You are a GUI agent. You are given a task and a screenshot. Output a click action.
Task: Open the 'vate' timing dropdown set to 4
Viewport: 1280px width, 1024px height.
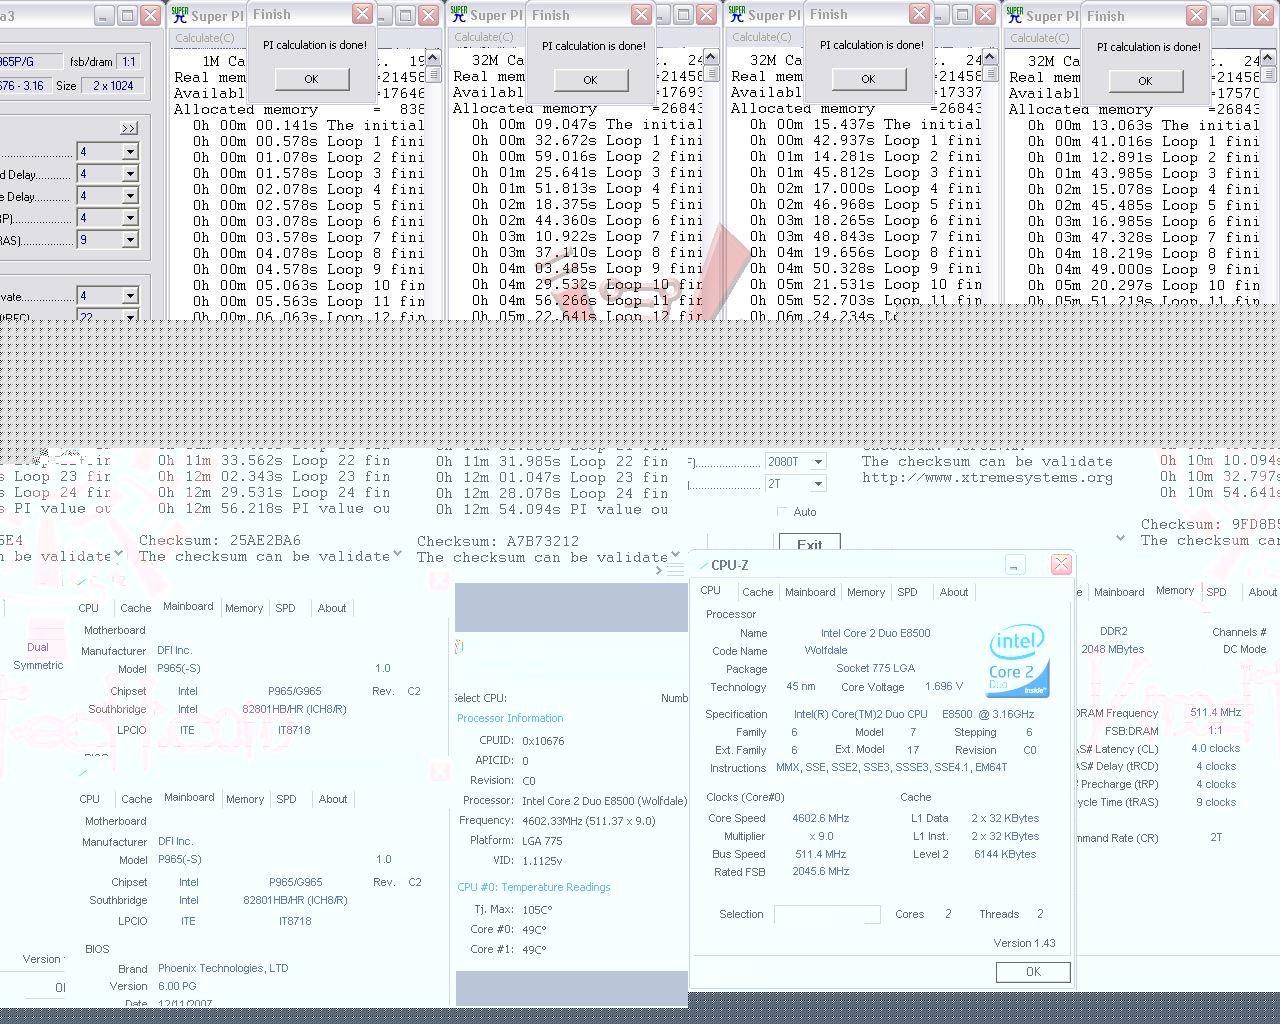[x=130, y=296]
